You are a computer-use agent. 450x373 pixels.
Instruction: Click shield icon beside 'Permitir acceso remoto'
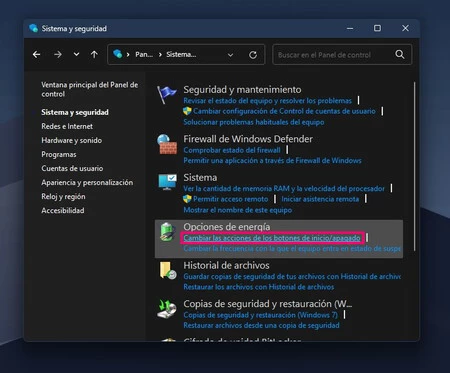187,199
